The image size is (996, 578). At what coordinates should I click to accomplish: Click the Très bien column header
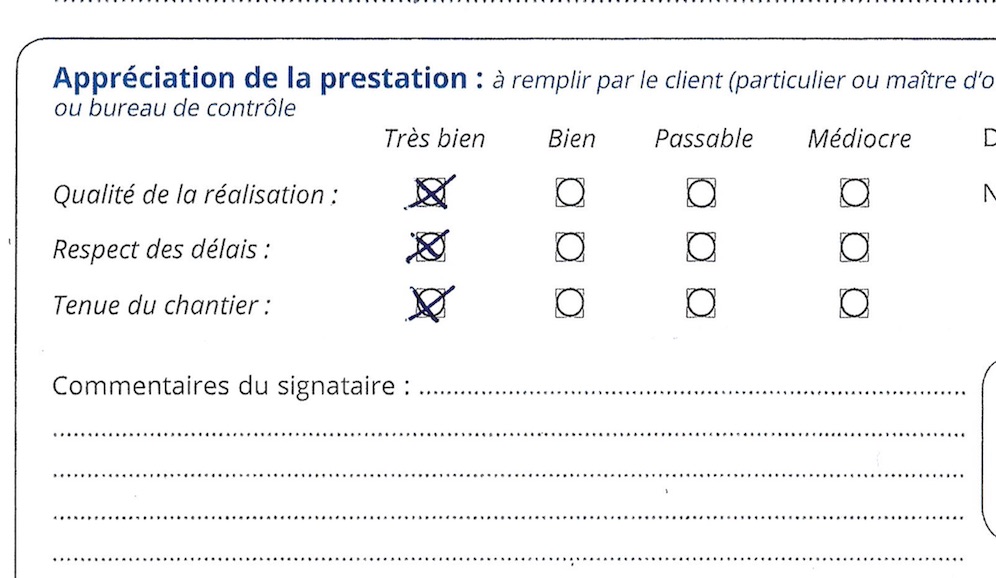tap(434, 138)
